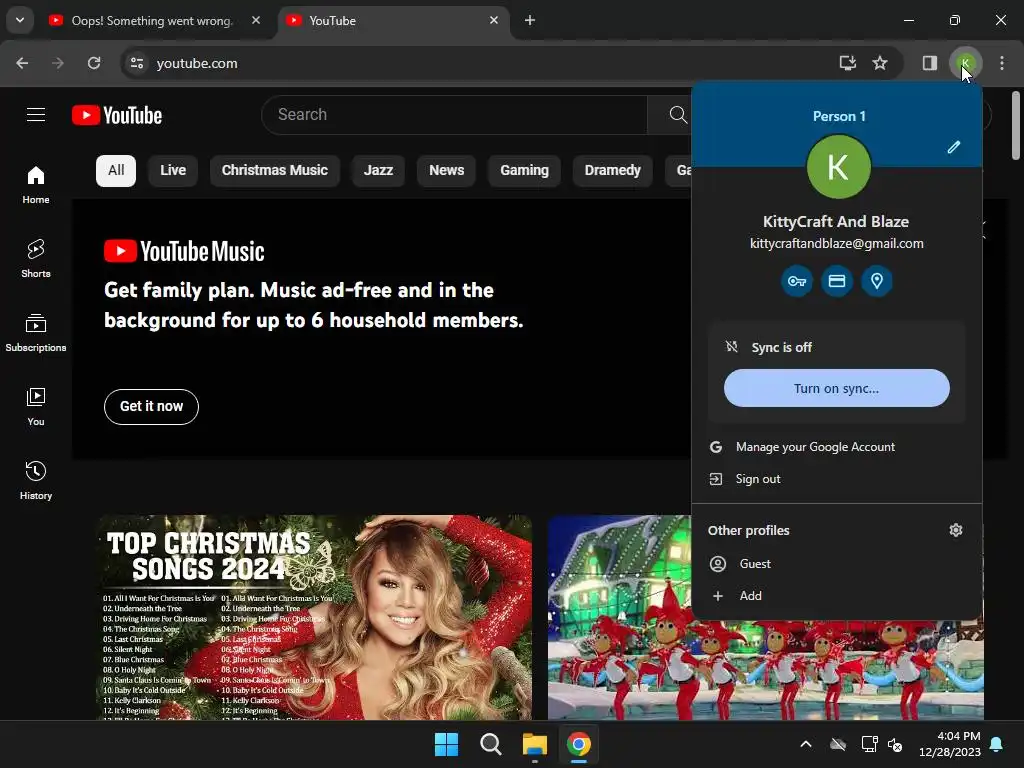Close the 'Oops! Something went wrong' tab
The image size is (1024, 768).
point(256,20)
